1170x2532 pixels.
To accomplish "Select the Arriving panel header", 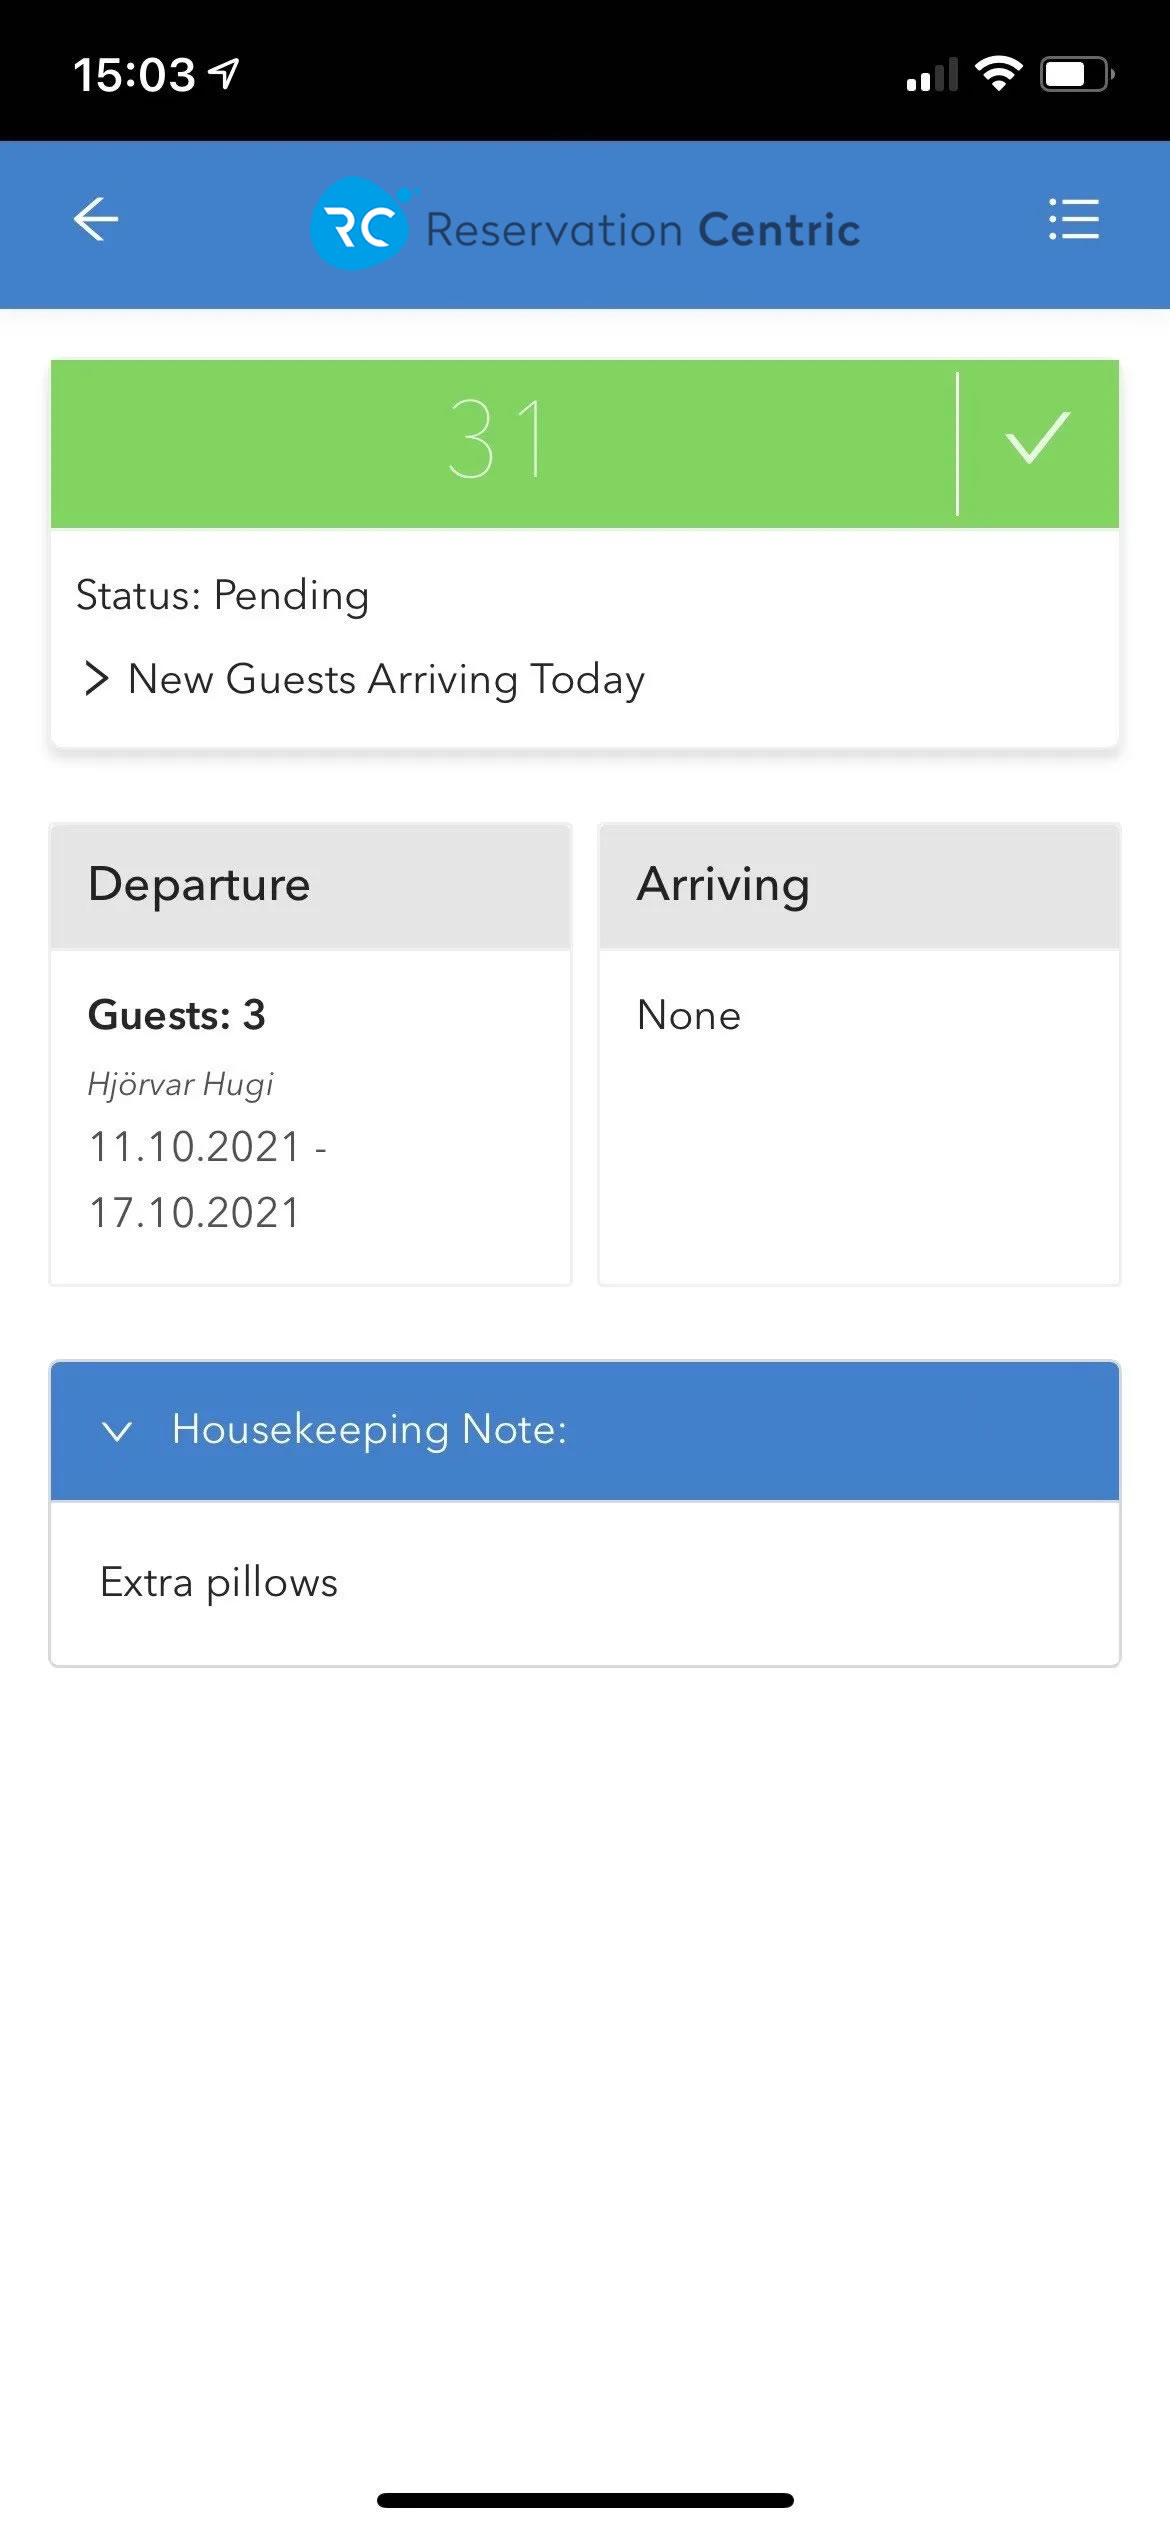I will click(x=859, y=886).
